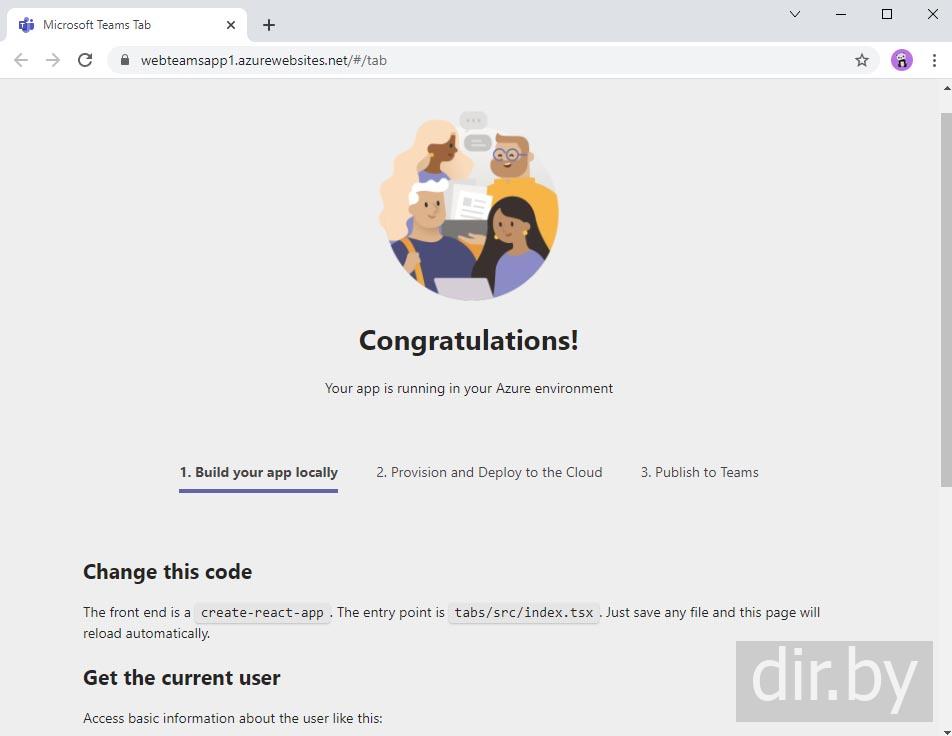The height and width of the screenshot is (736, 952).
Task: Open a new tab with the plus button
Action: coord(269,25)
